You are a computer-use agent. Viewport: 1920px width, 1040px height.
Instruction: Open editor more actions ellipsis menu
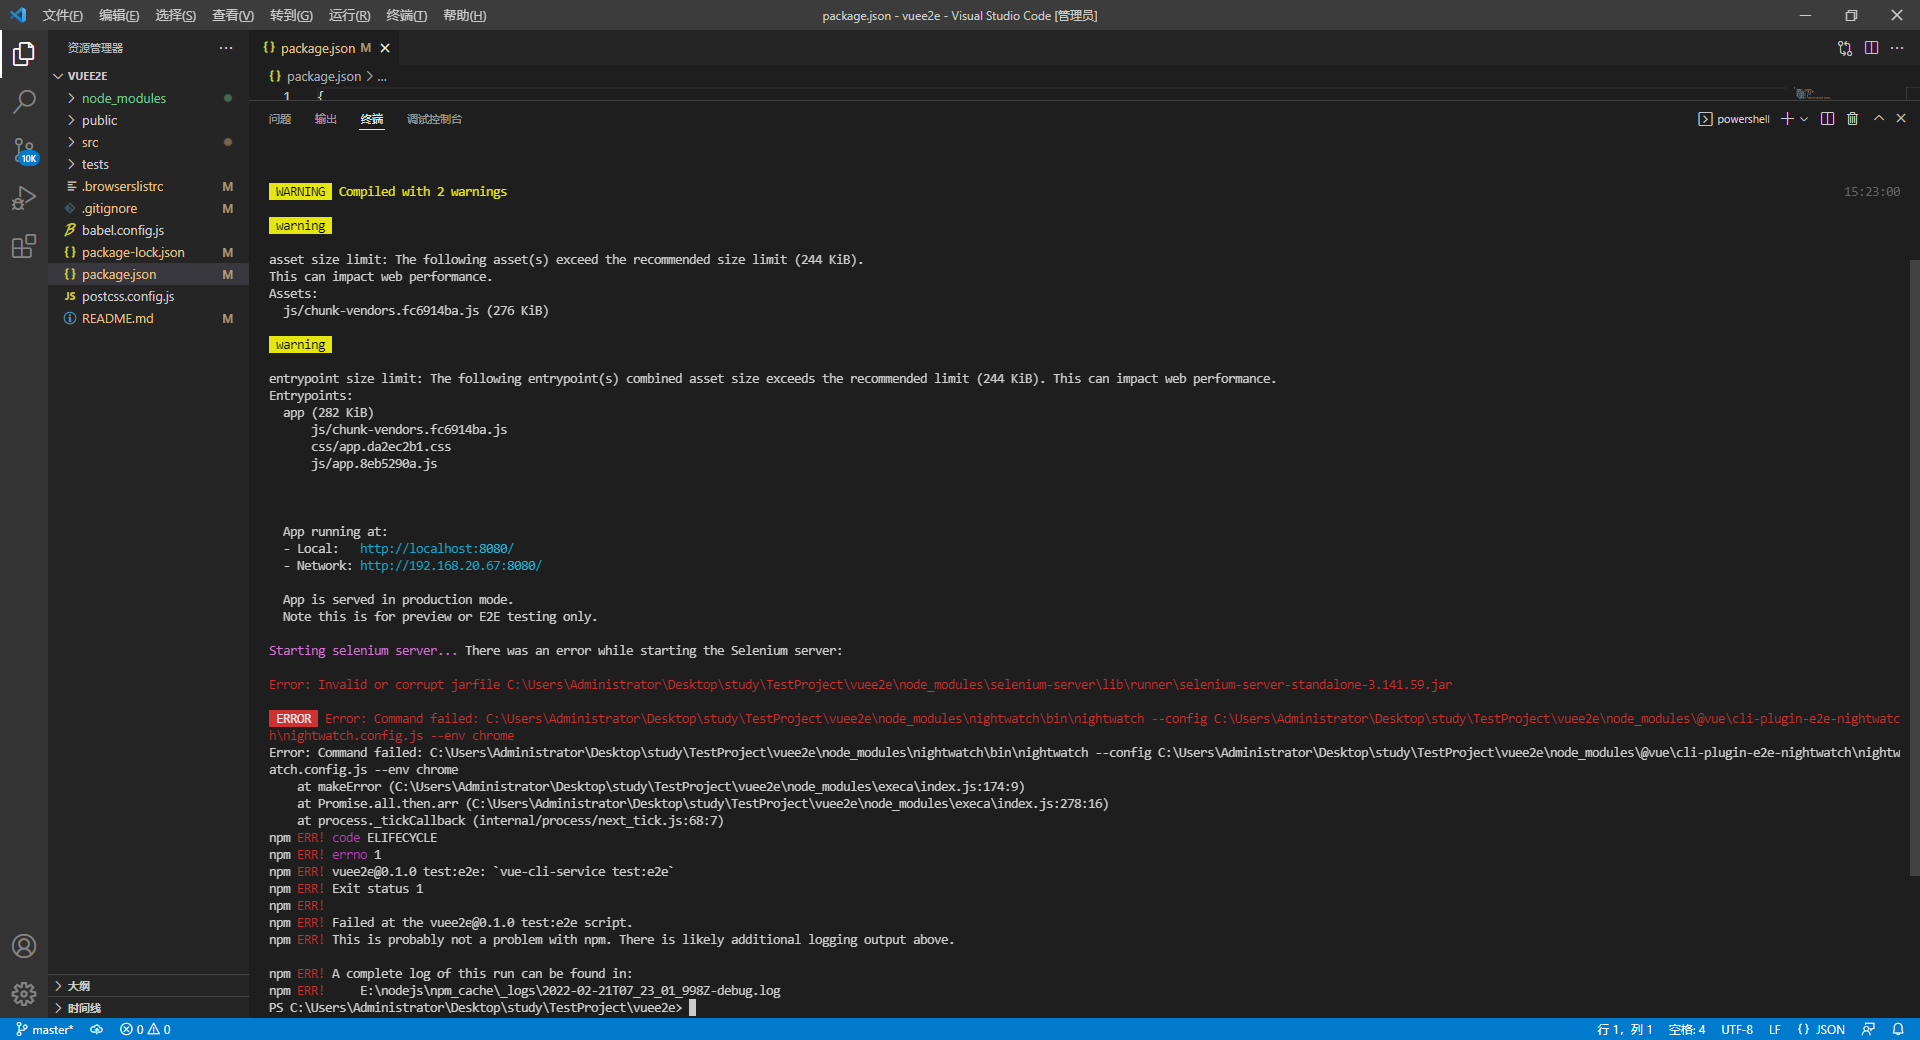point(1897,48)
